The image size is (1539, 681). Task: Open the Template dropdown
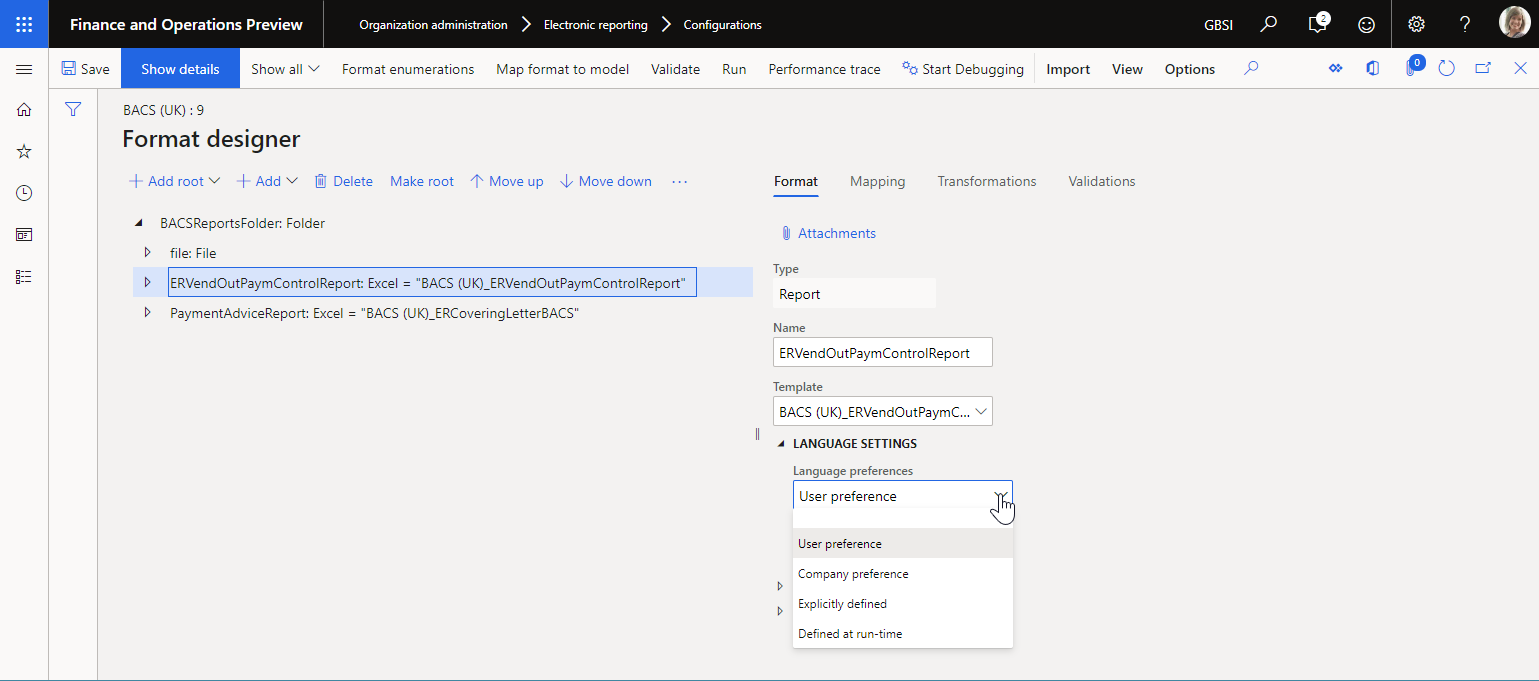[982, 411]
